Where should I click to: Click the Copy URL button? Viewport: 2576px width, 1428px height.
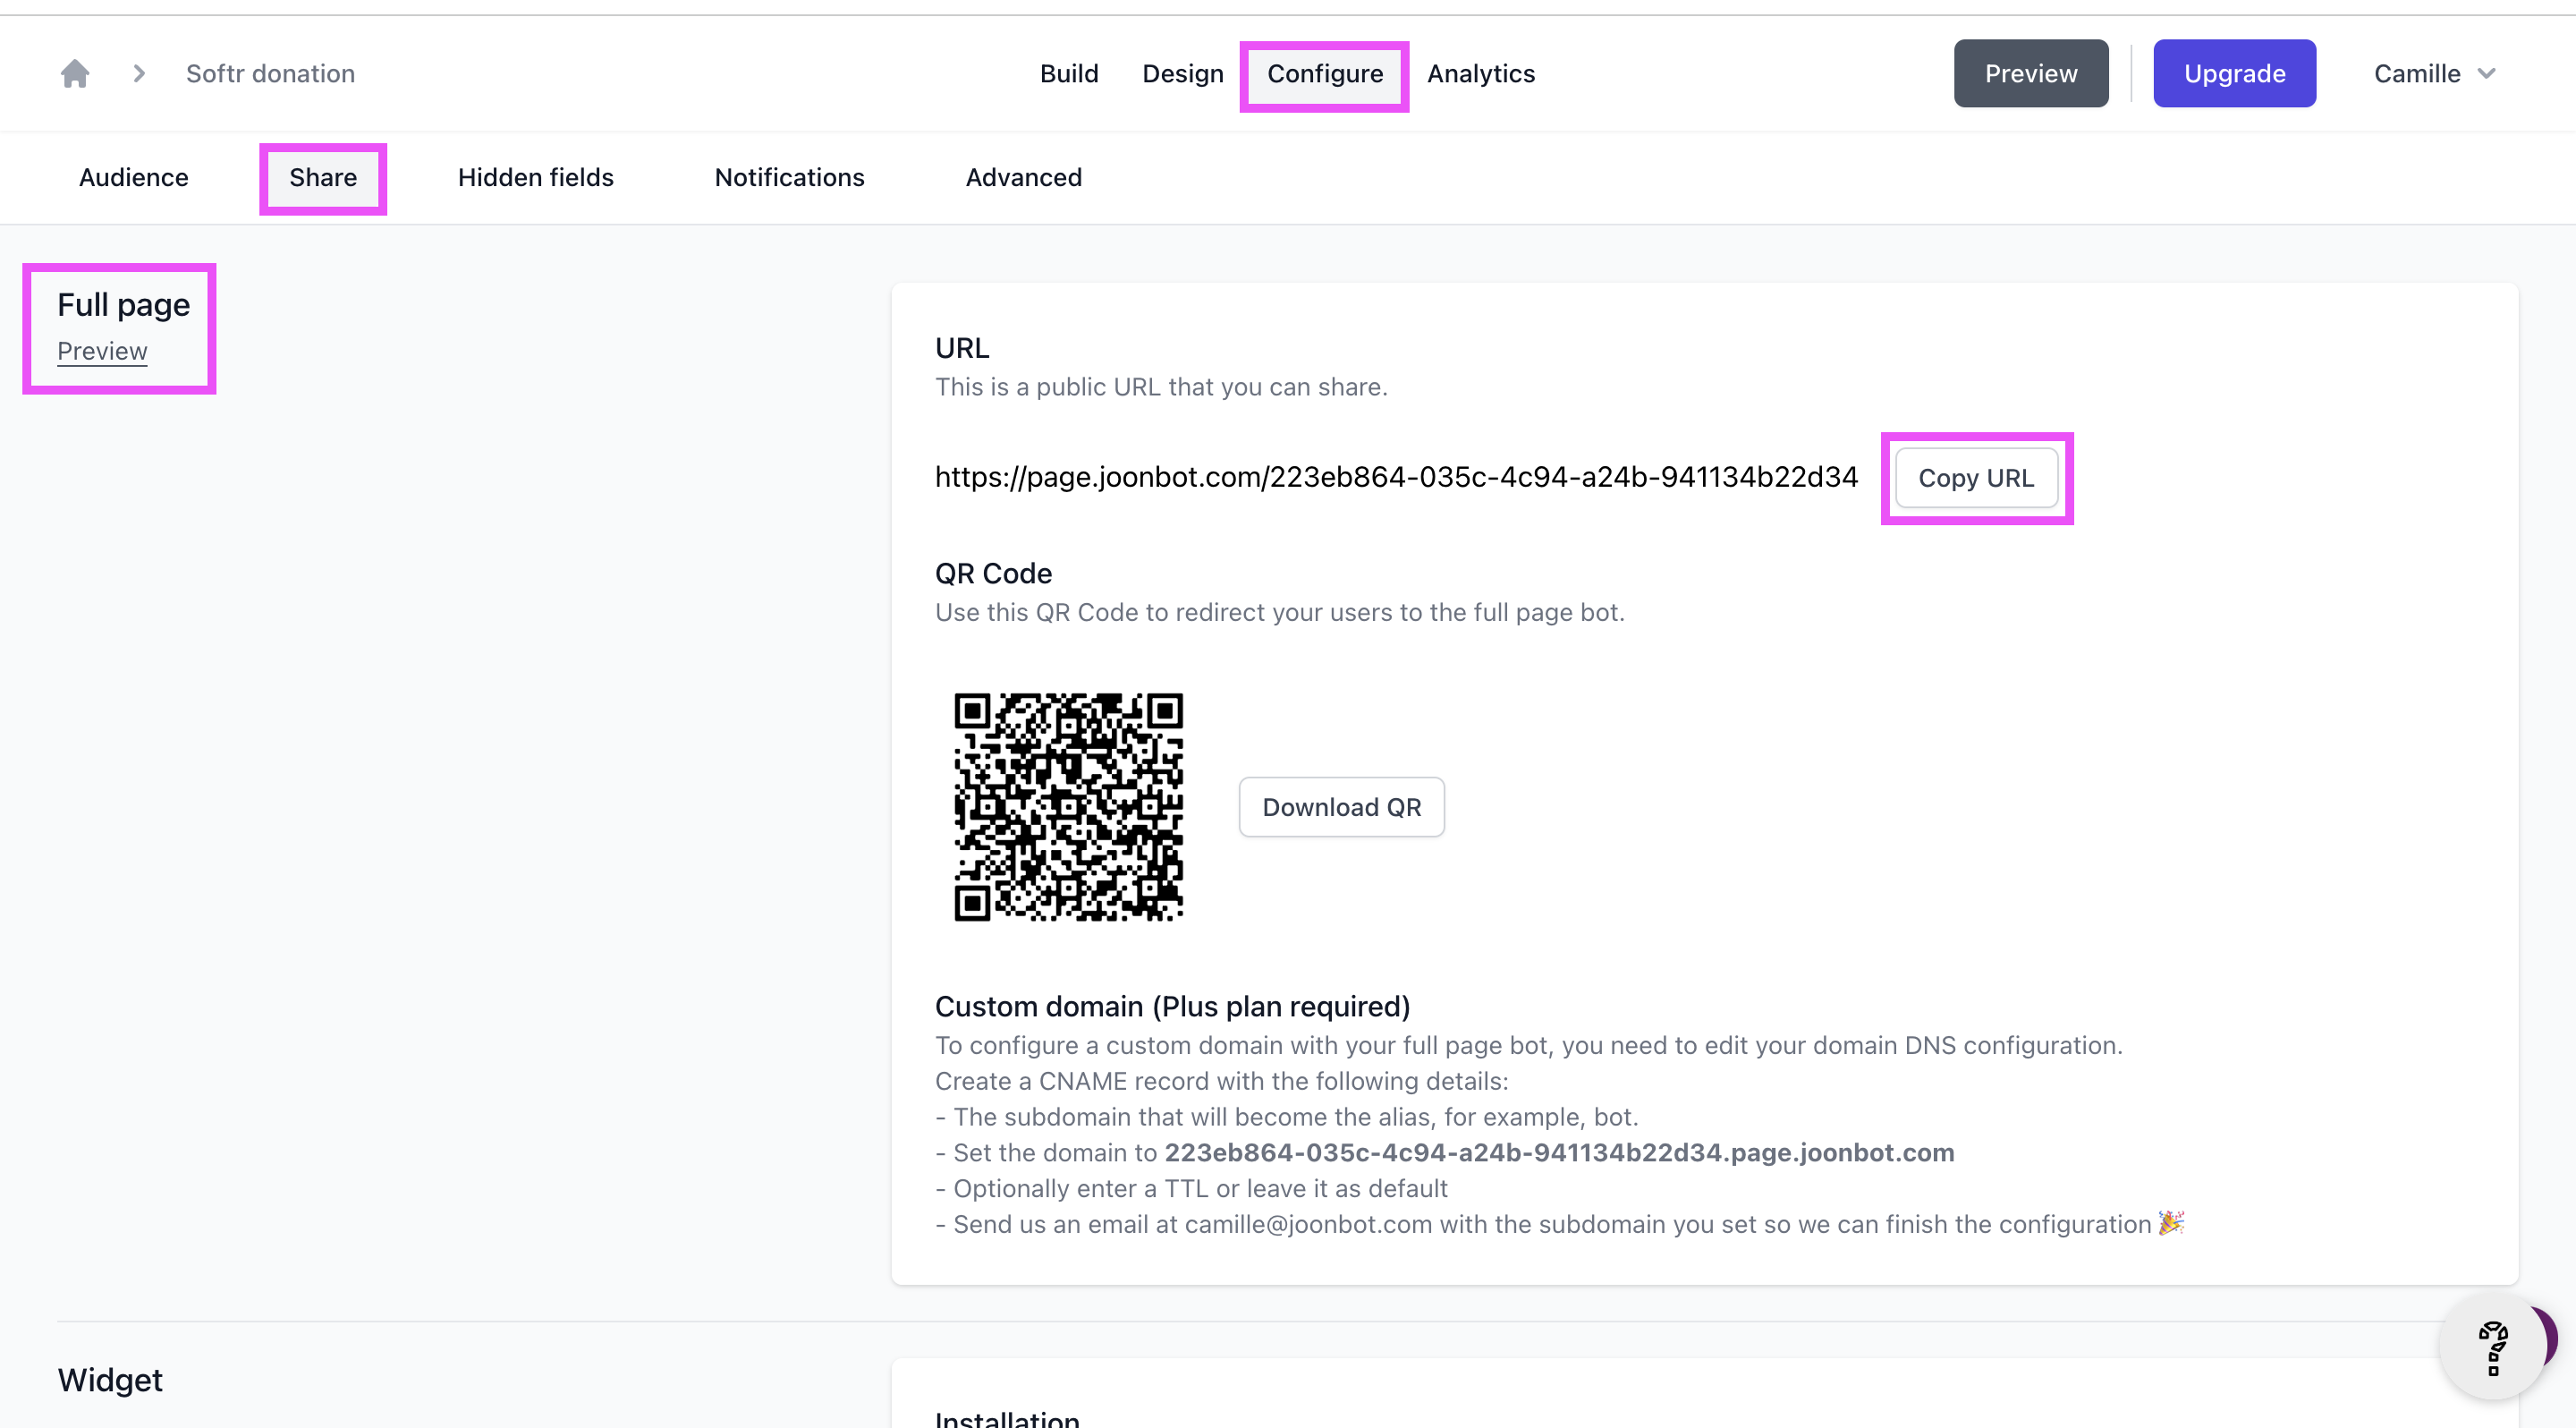(1976, 478)
